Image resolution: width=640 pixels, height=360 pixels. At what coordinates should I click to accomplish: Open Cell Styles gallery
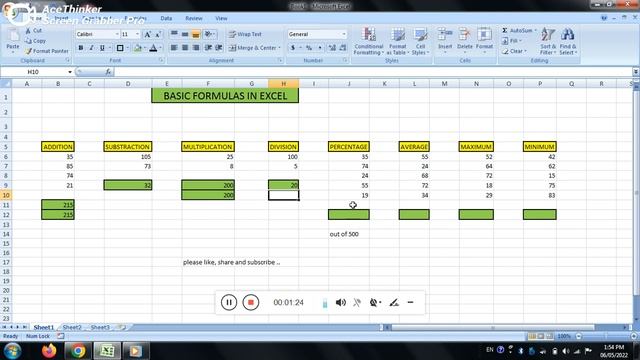coord(420,41)
